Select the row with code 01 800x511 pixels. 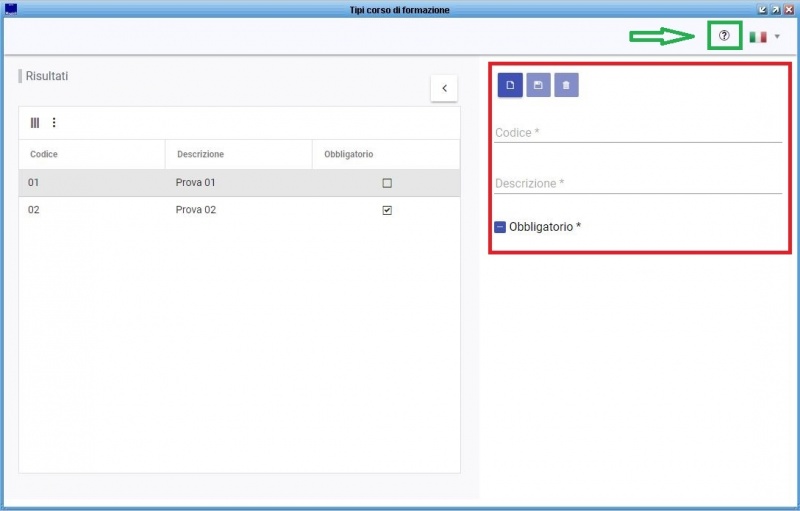(x=239, y=183)
